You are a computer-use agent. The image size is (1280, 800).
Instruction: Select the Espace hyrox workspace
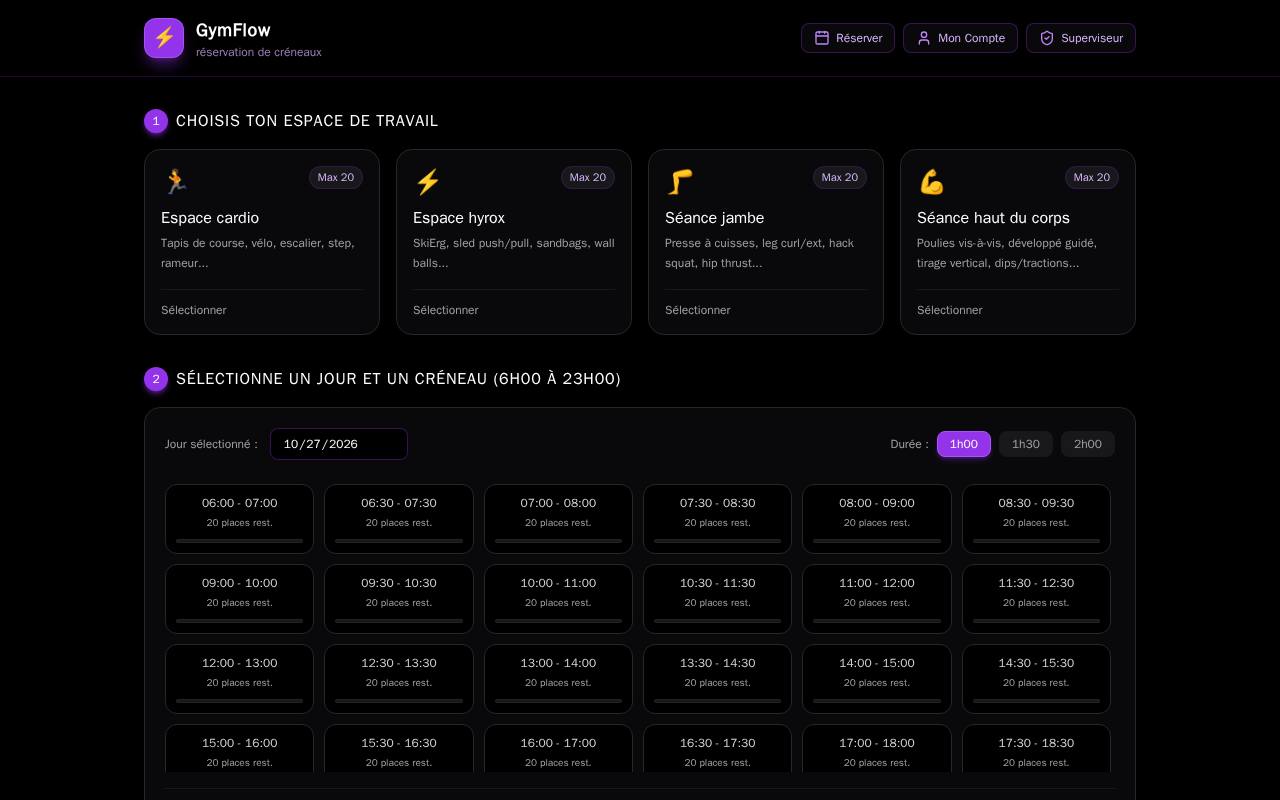pyautogui.click(x=514, y=242)
